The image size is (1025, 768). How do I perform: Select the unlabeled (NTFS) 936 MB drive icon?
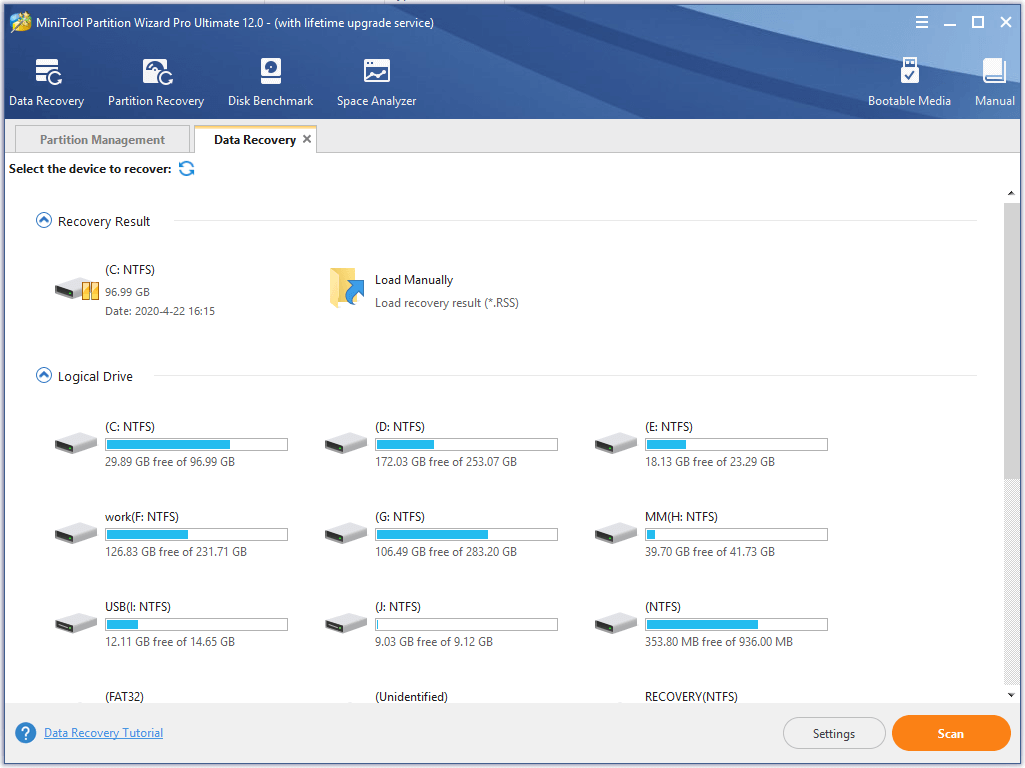[x=616, y=624]
